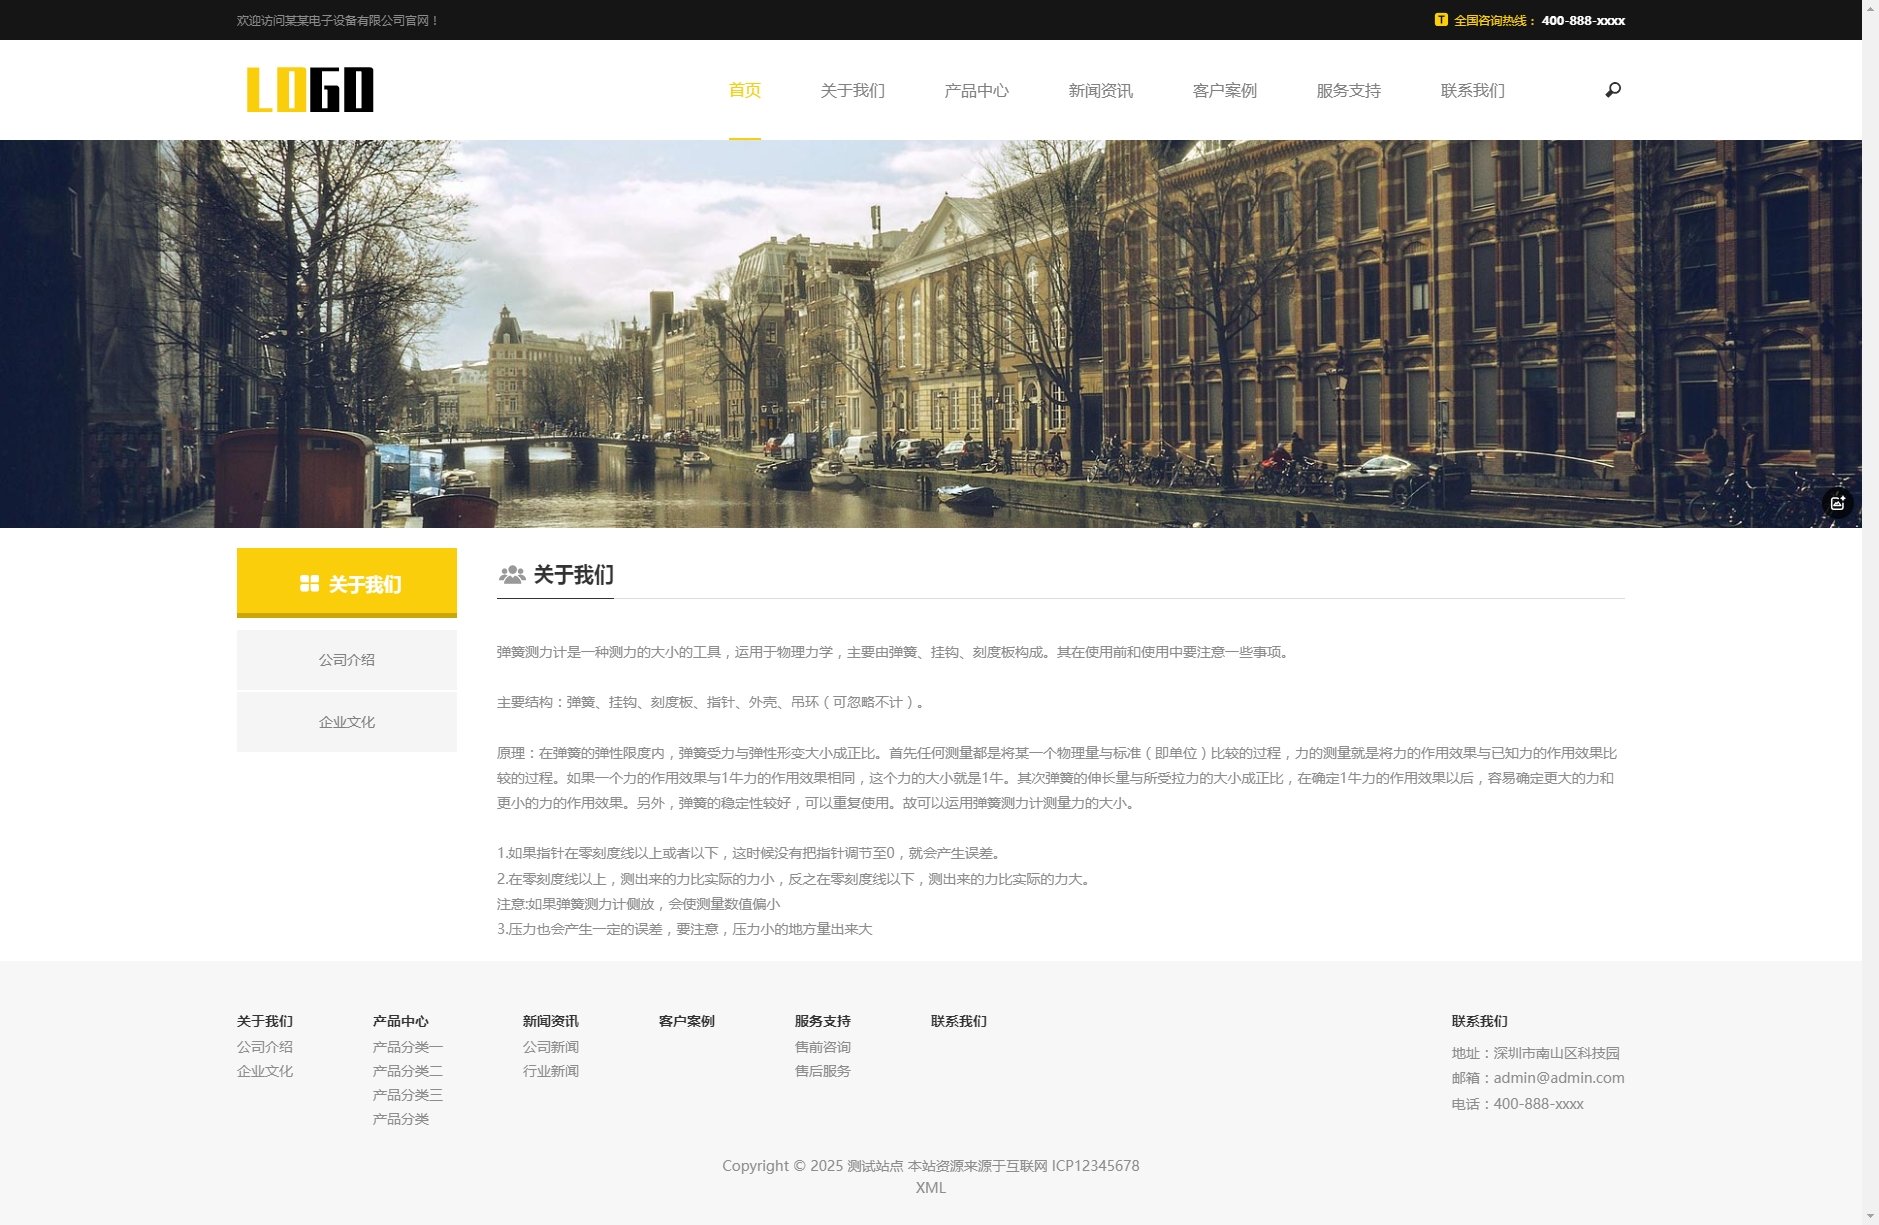The image size is (1879, 1225).
Task: Click the people icon beside 关于我们 heading
Action: click(512, 575)
